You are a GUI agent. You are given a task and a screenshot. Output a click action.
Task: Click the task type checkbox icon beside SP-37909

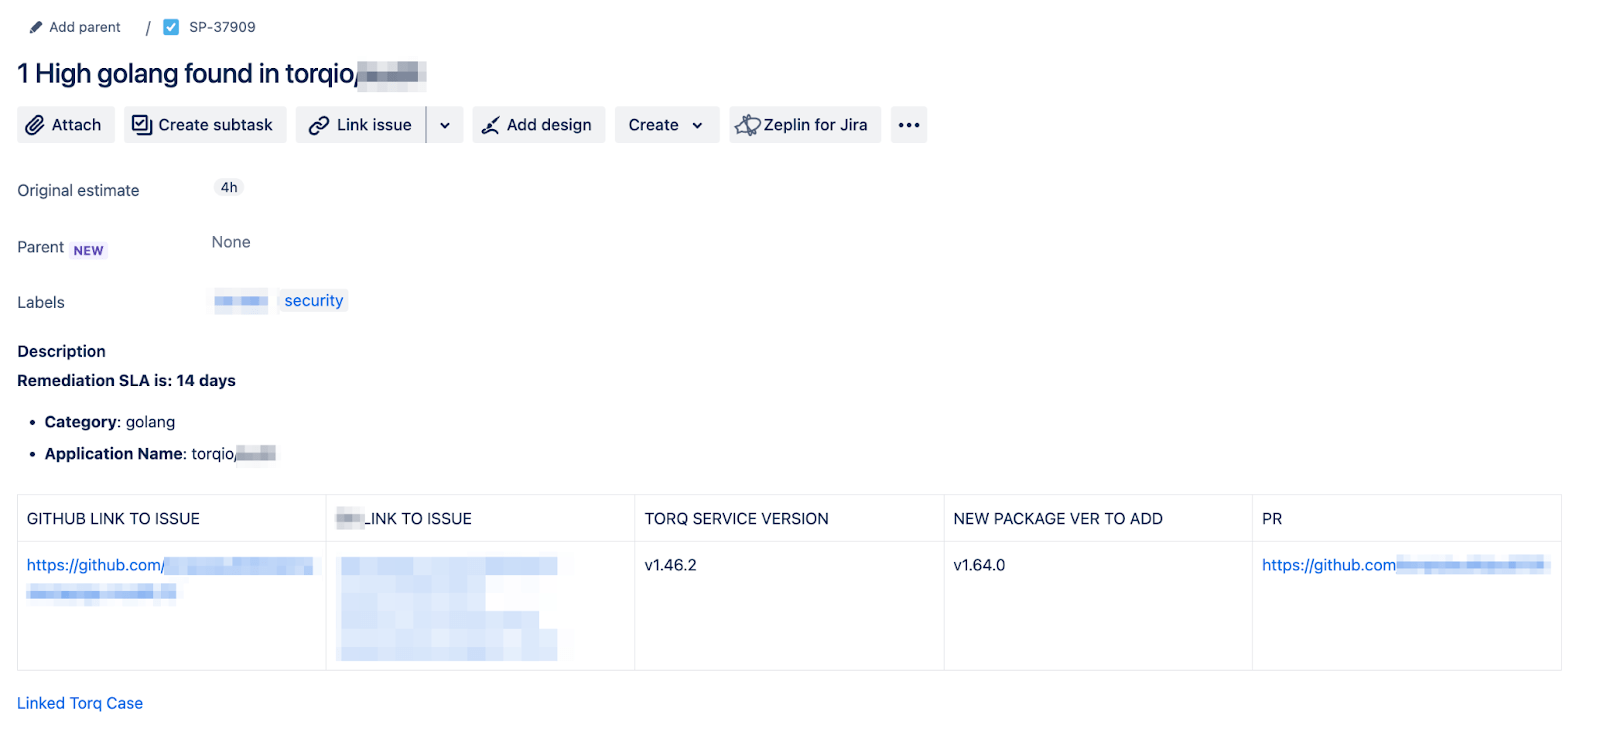(x=171, y=27)
